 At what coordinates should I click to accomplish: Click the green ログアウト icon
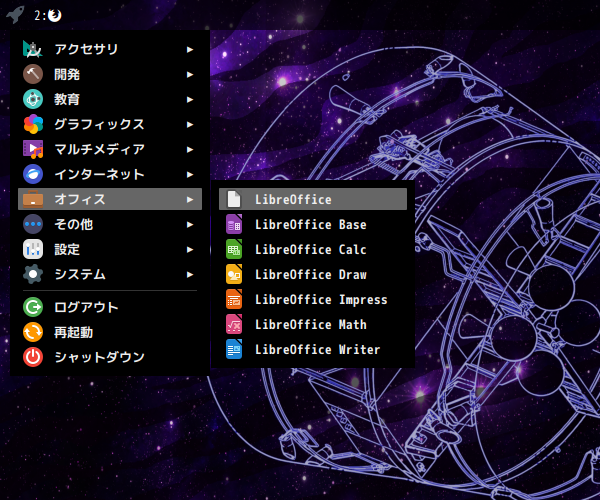(33, 307)
